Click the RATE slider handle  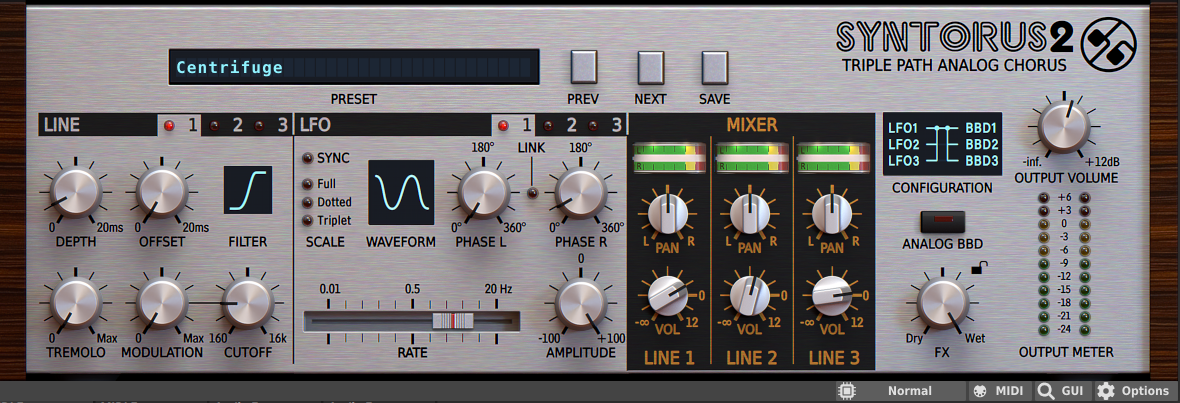click(x=452, y=320)
